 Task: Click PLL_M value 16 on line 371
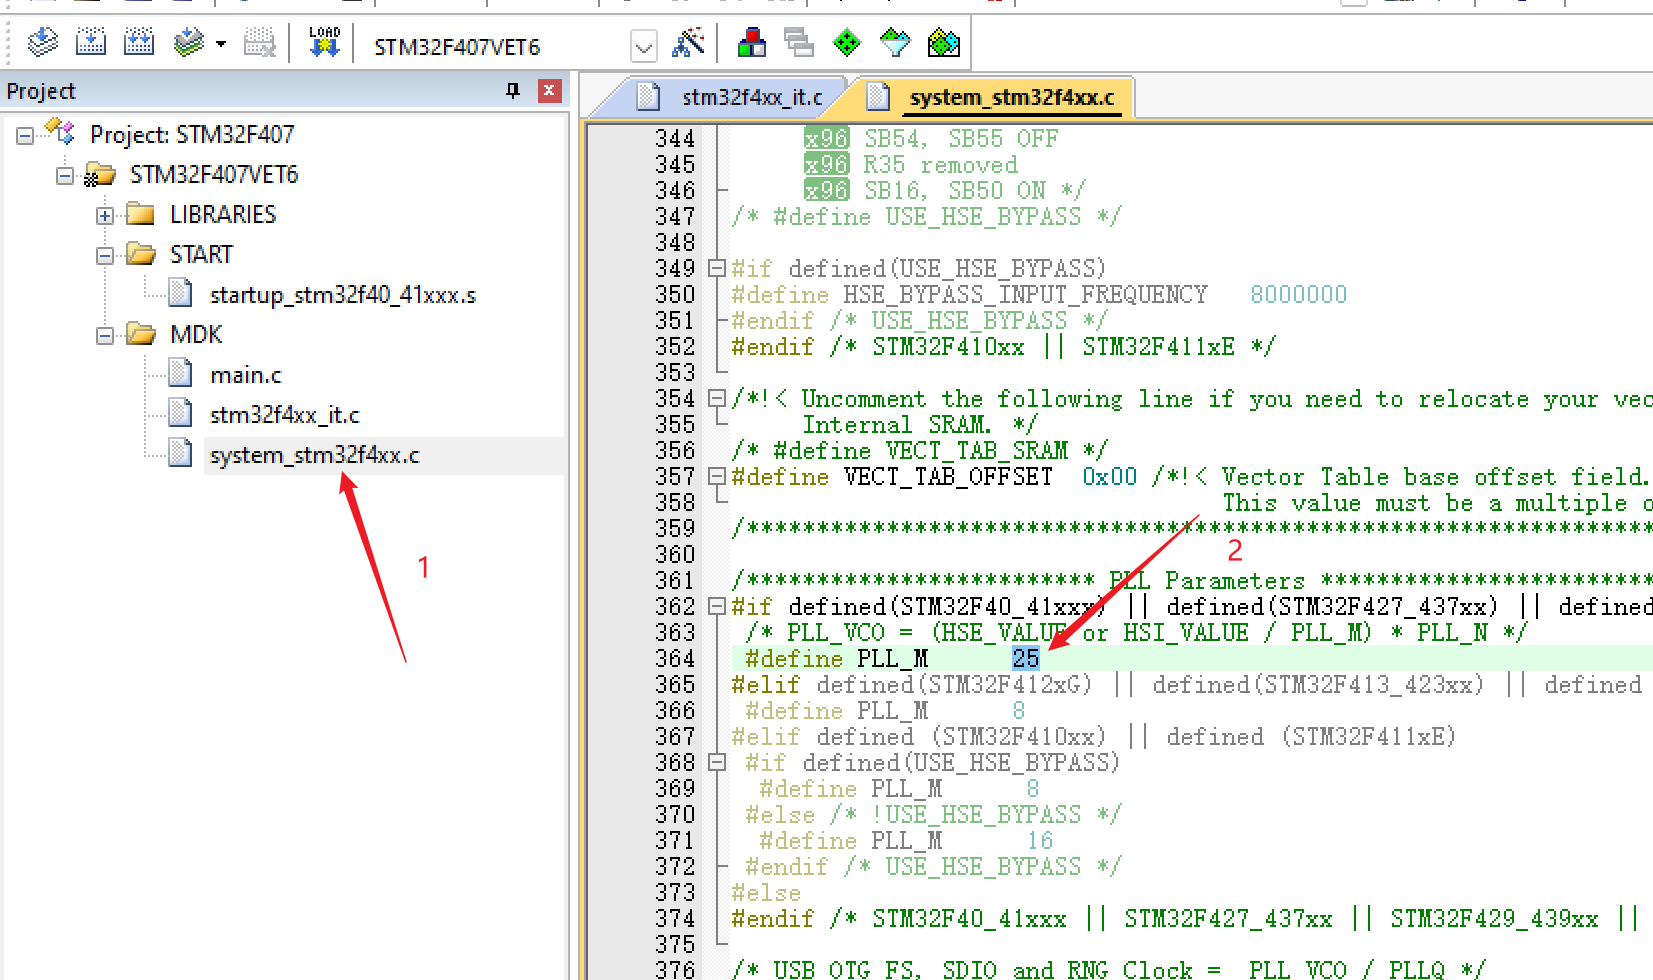[1040, 840]
